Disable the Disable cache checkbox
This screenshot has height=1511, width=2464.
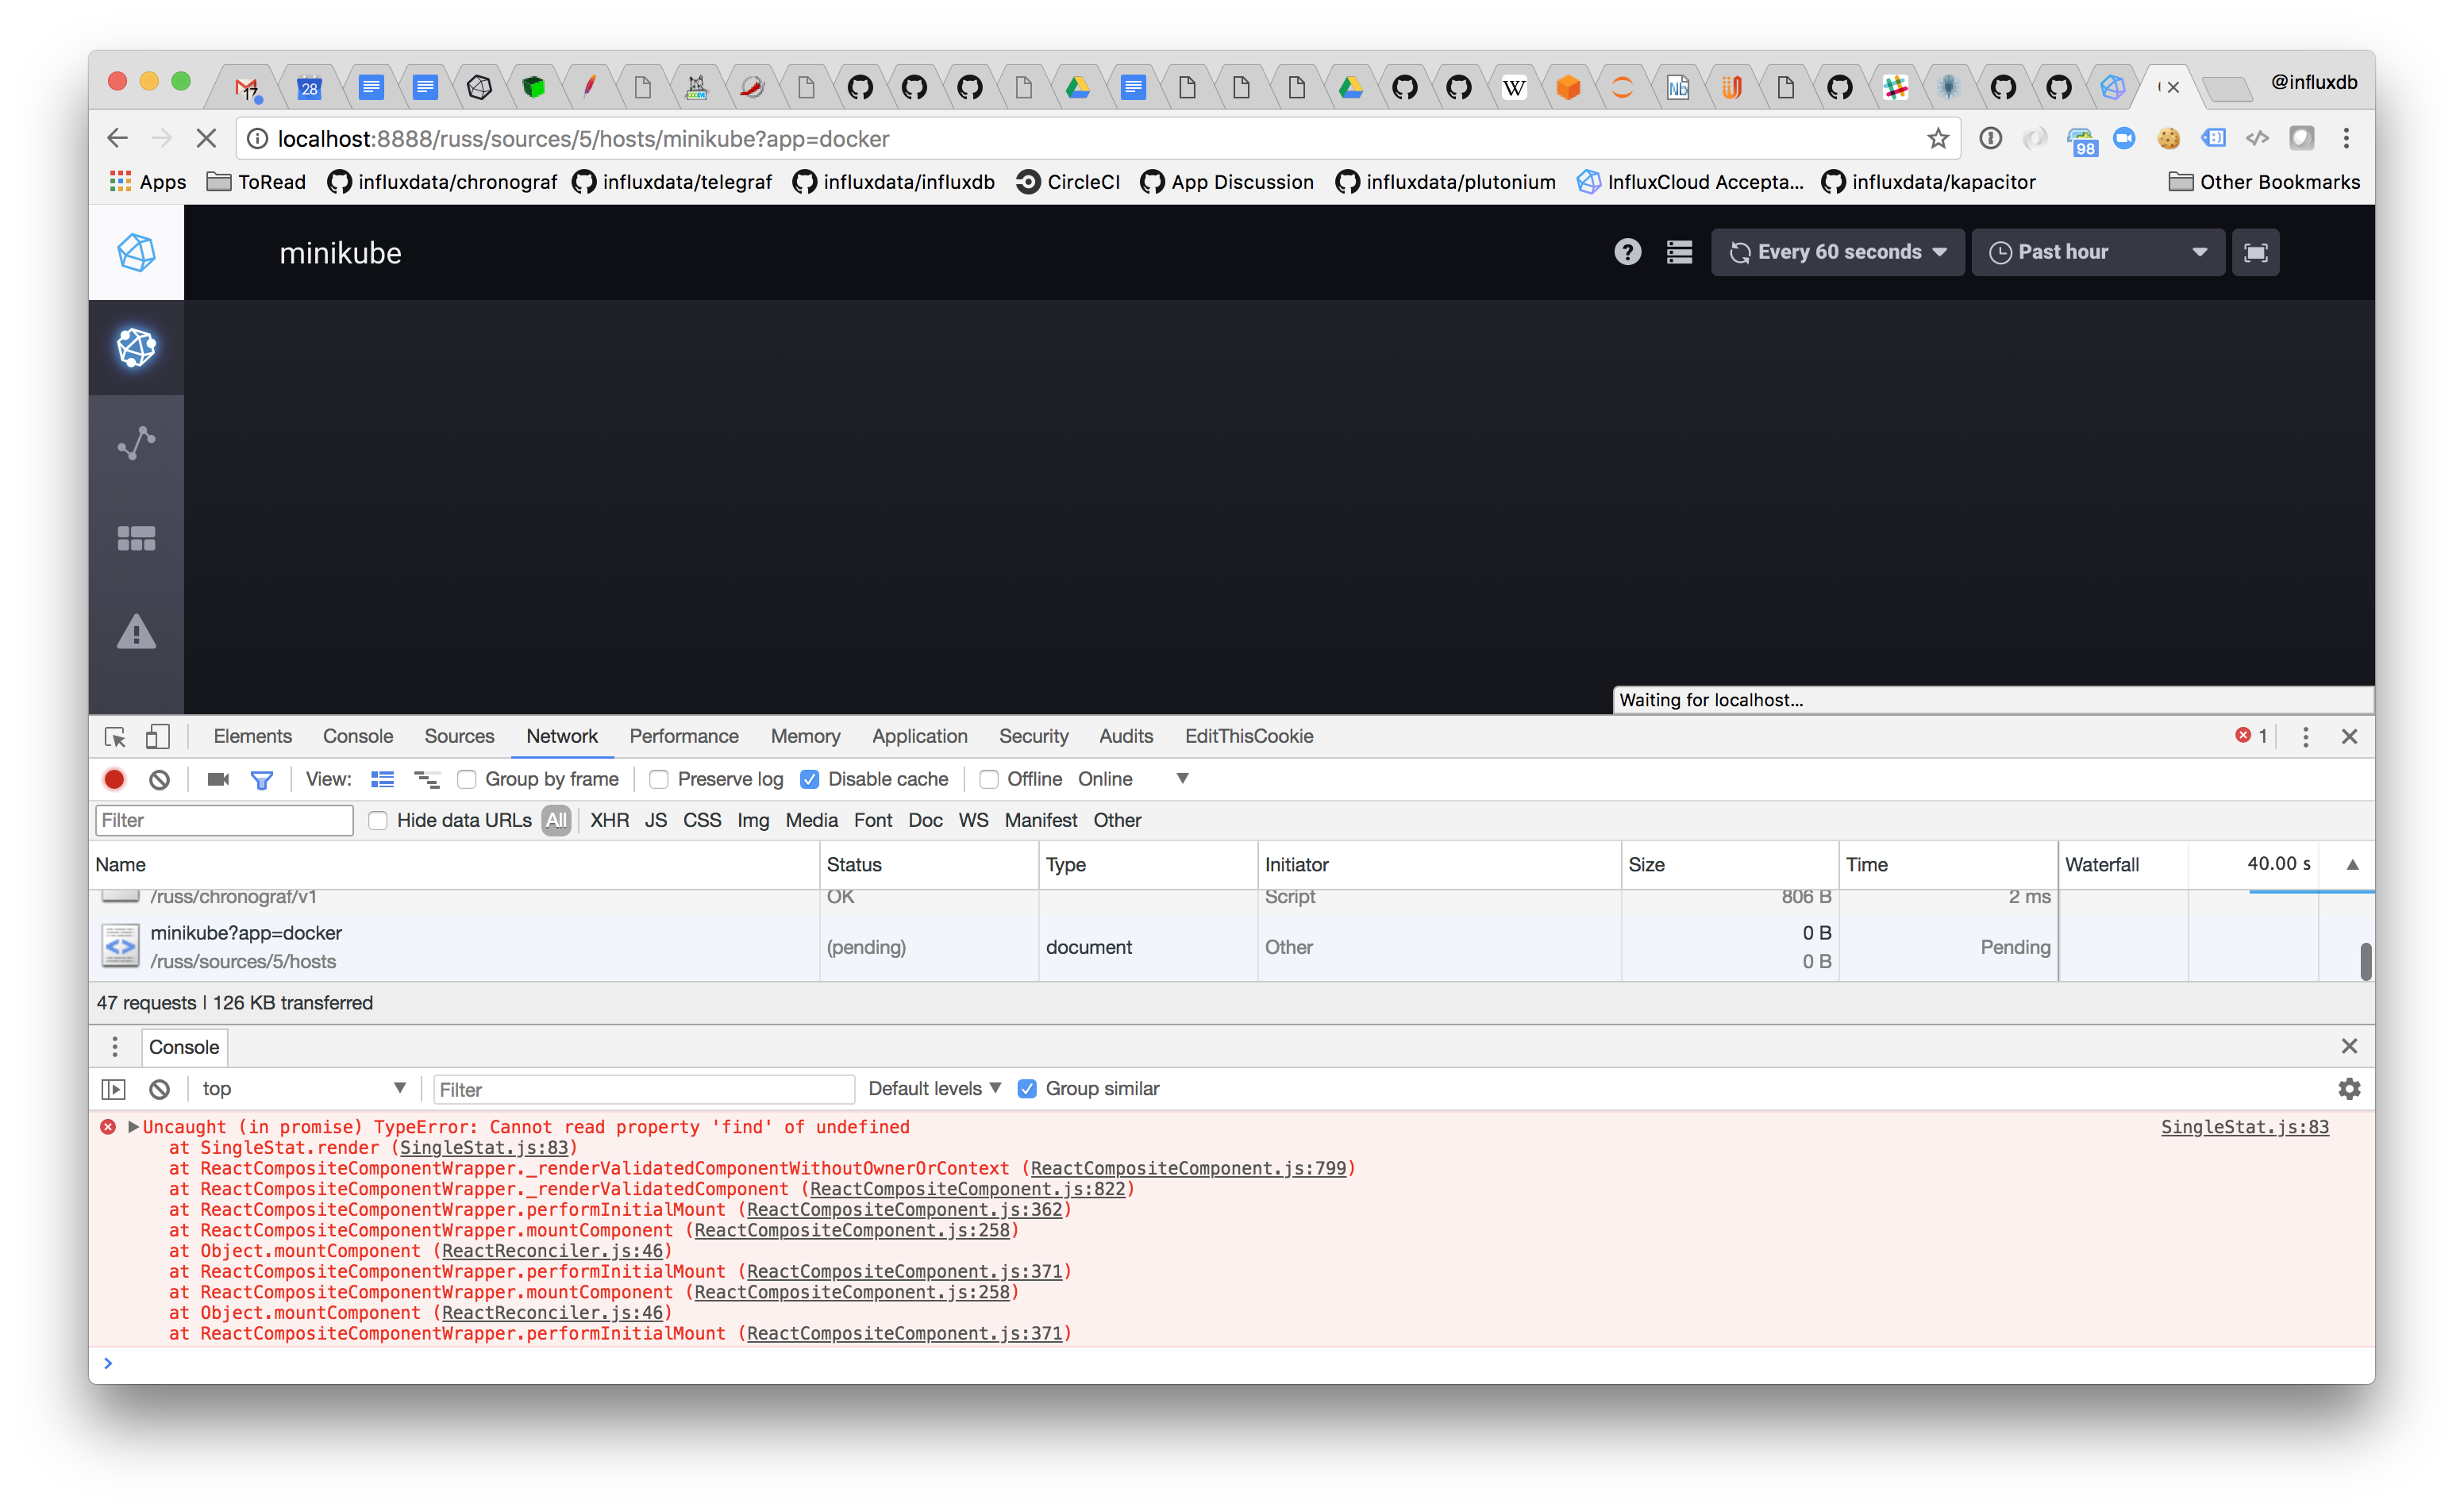click(810, 779)
